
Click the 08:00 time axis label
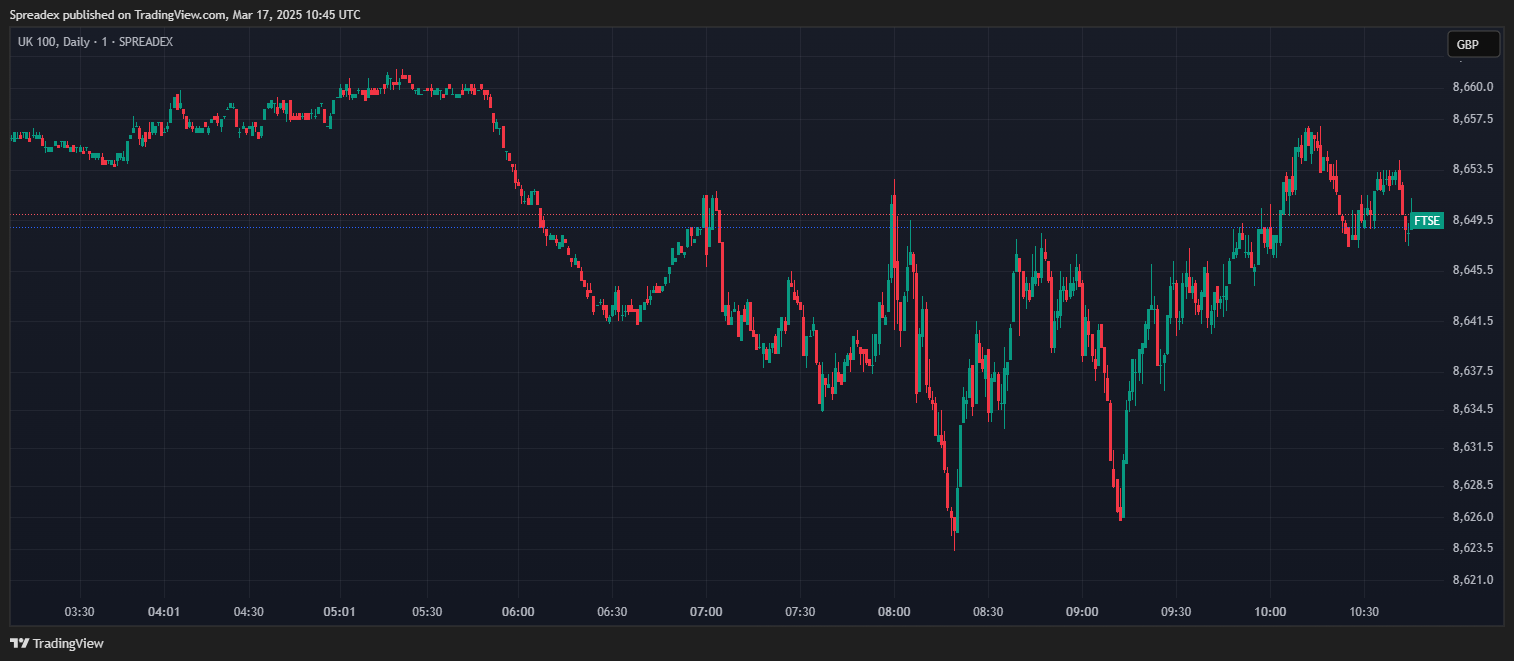click(x=894, y=612)
